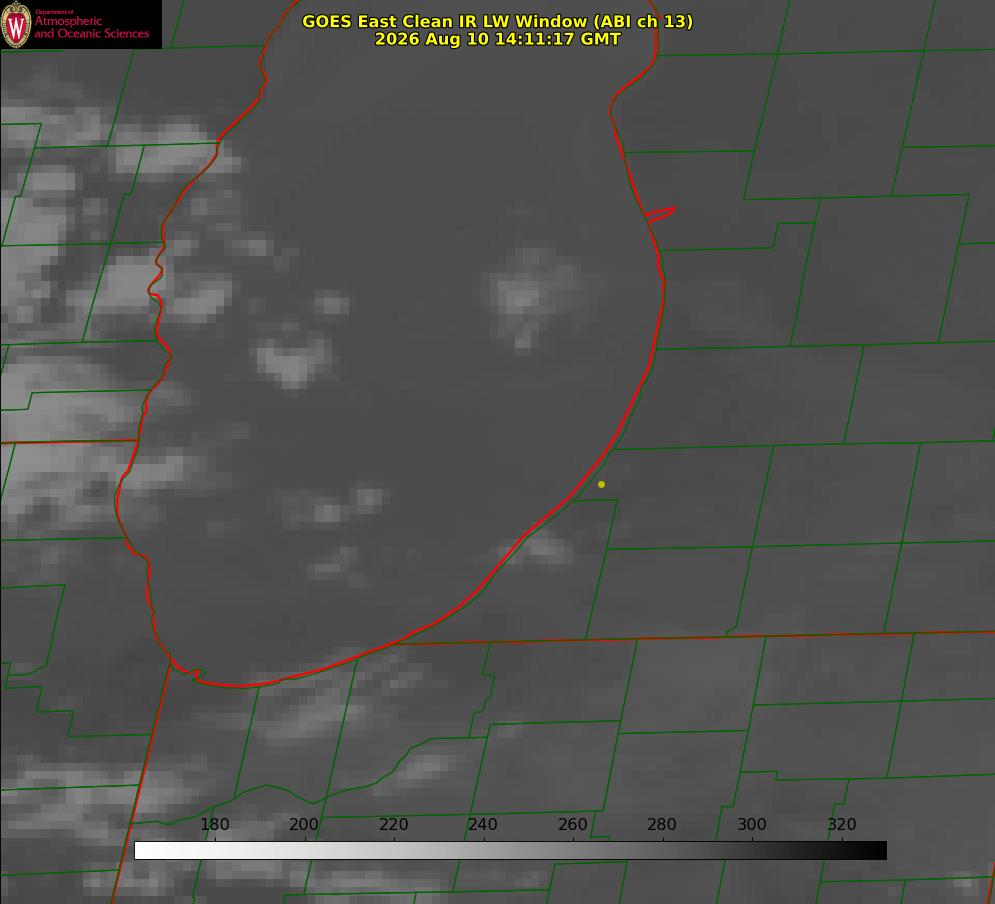Click the black end of the colorbar
The width and height of the screenshot is (995, 904).
pos(874,851)
